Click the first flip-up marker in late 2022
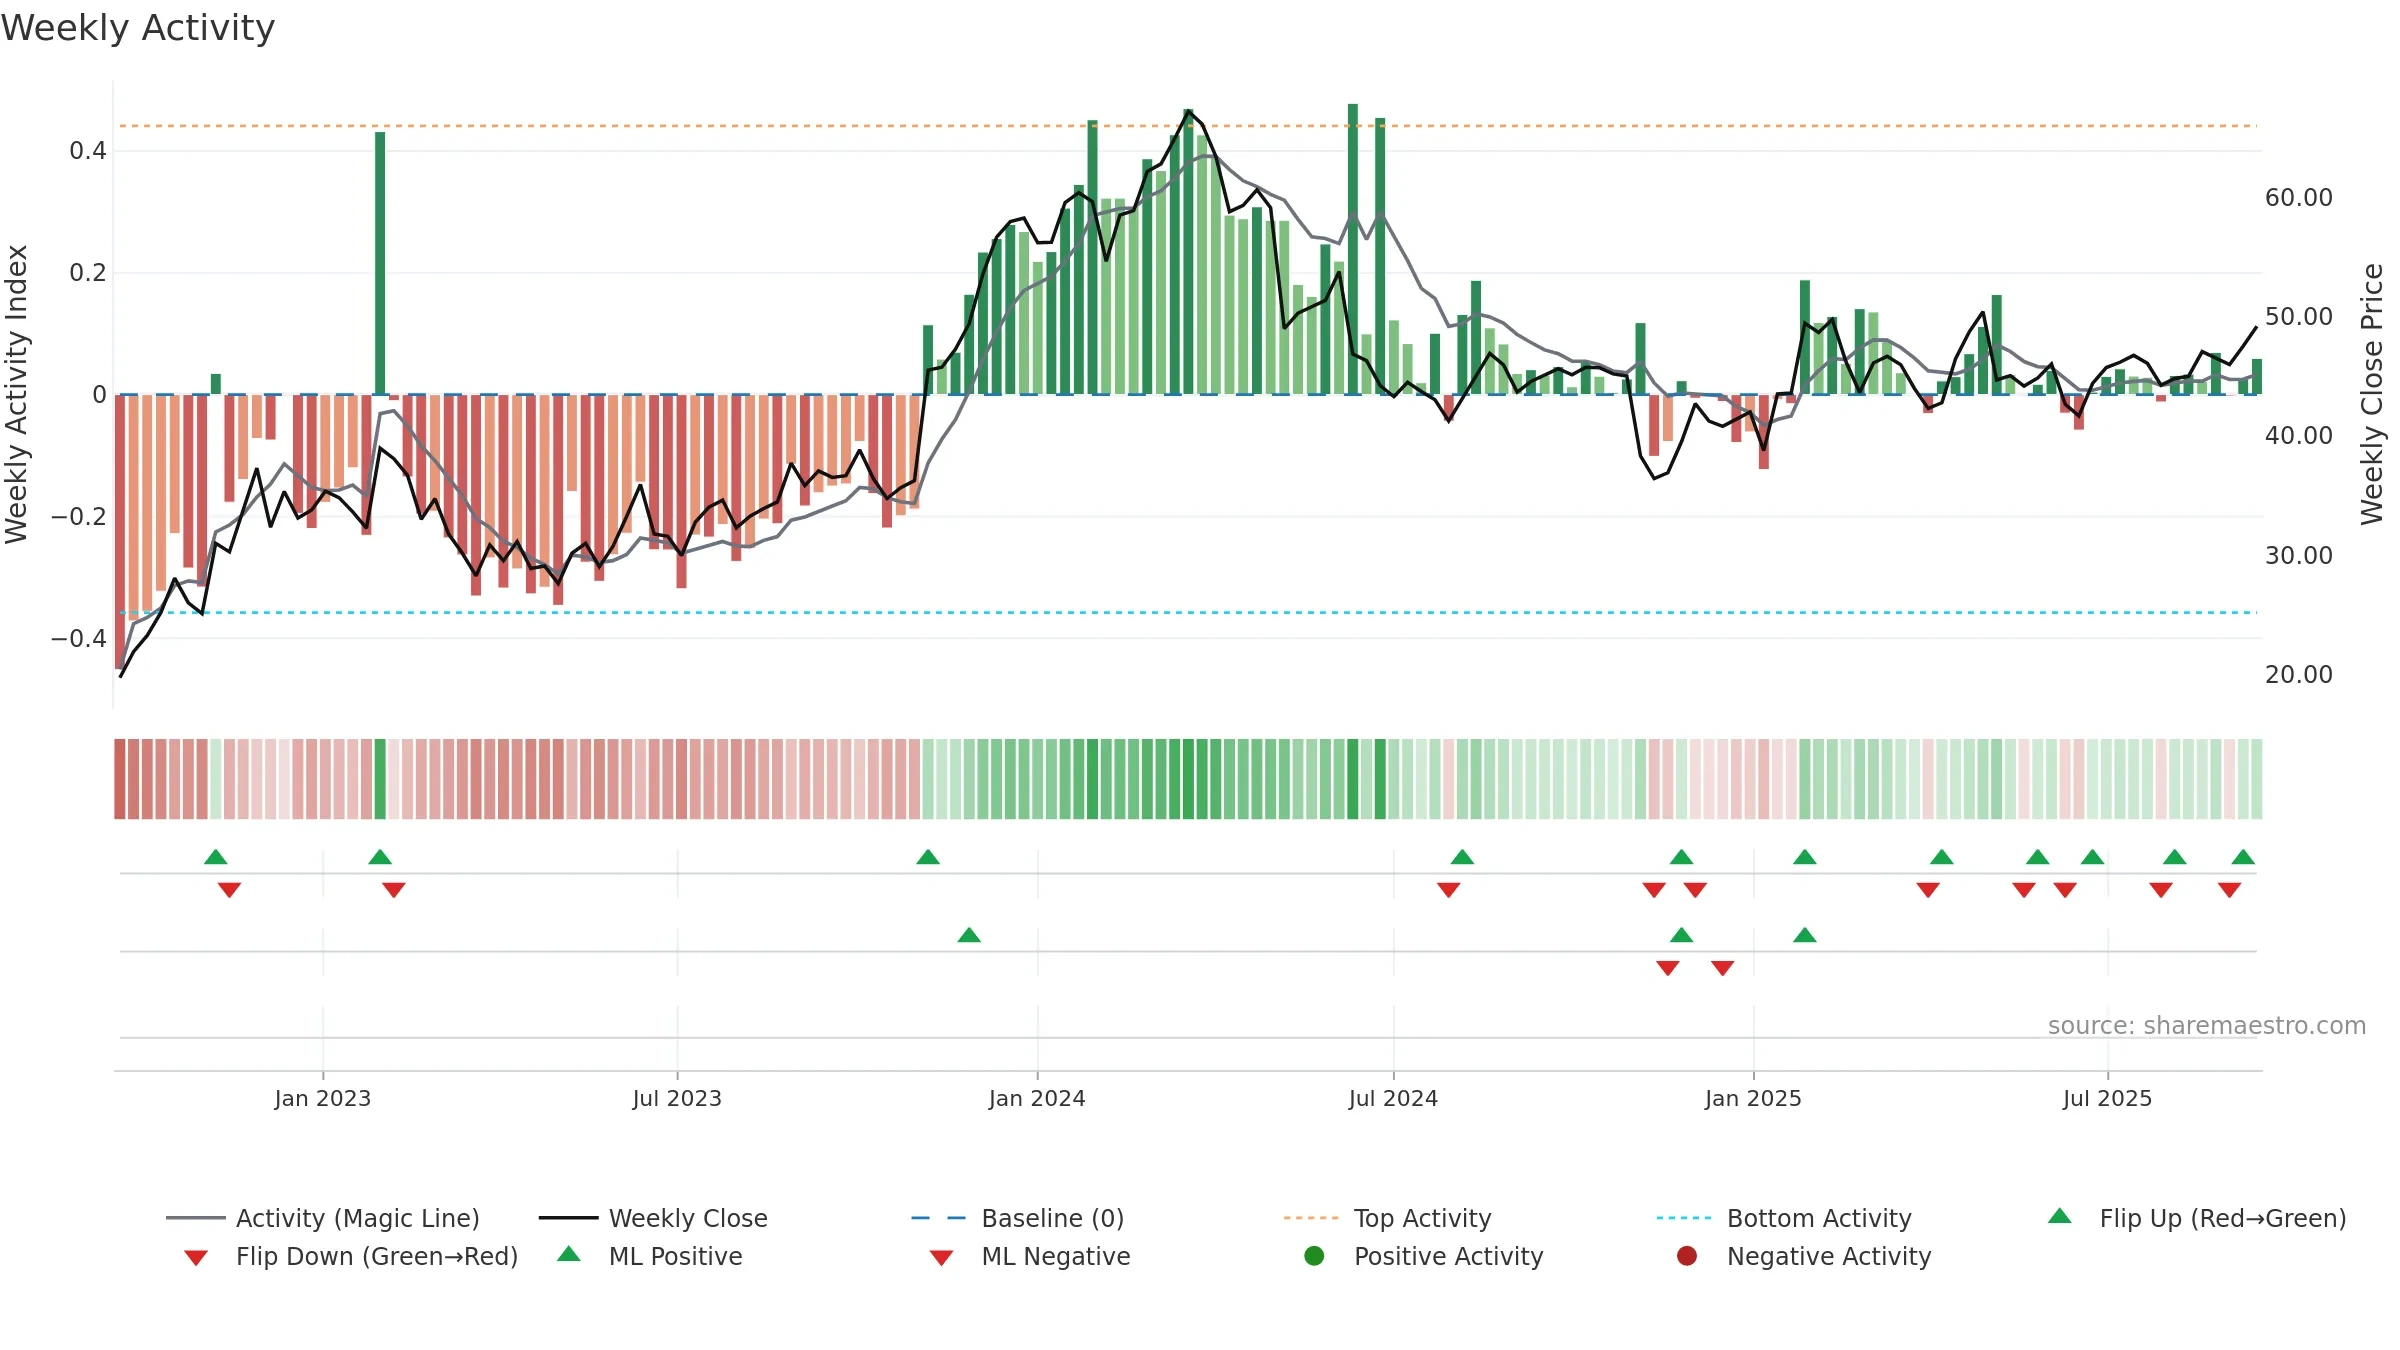This screenshot has height=1350, width=2400. [x=216, y=857]
